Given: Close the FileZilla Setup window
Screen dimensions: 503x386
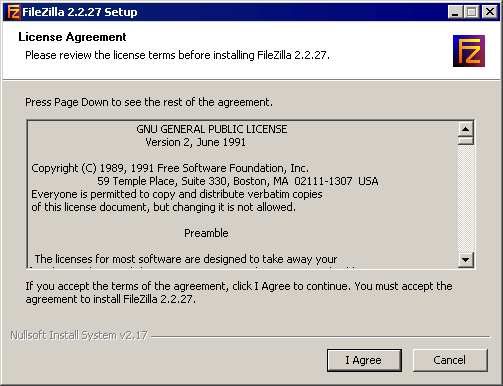Looking at the screenshot, I should [490, 12].
